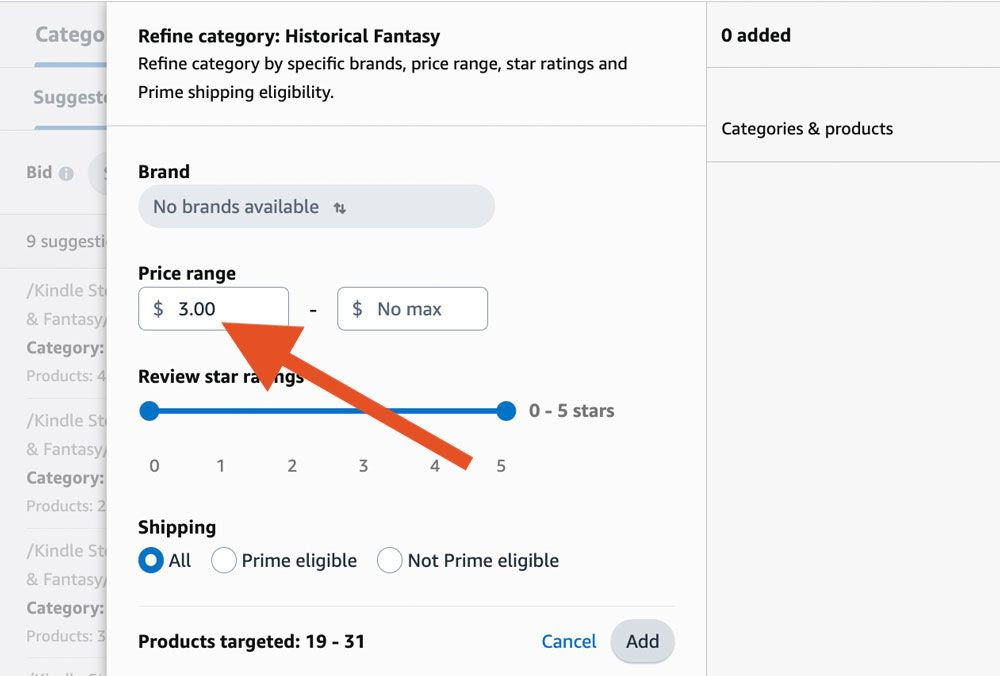Select the Prime eligible radio option
This screenshot has height=676, width=1000.
pyautogui.click(x=224, y=560)
